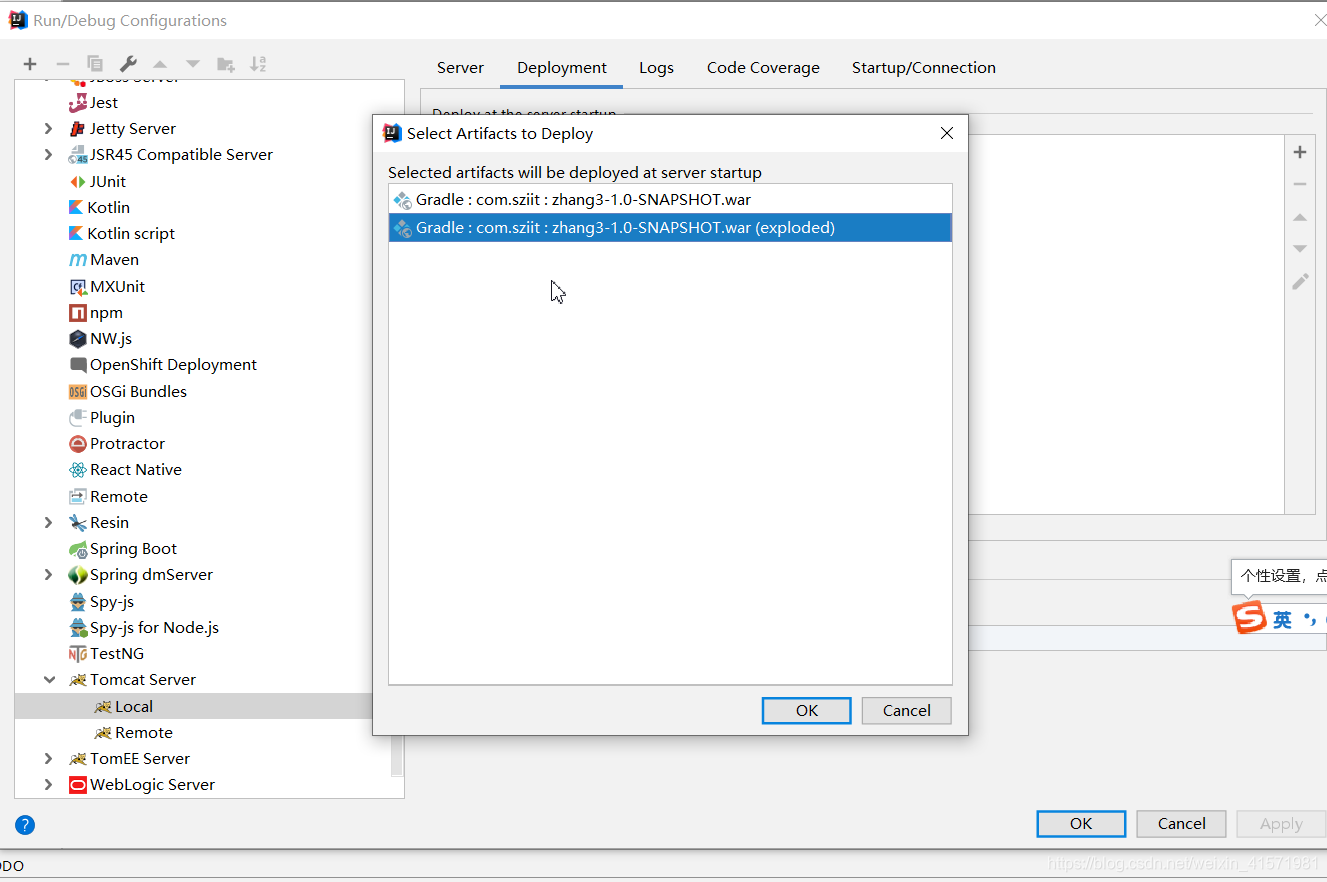1327x882 pixels.
Task: Click the Jest configuration icon
Action: 78,102
